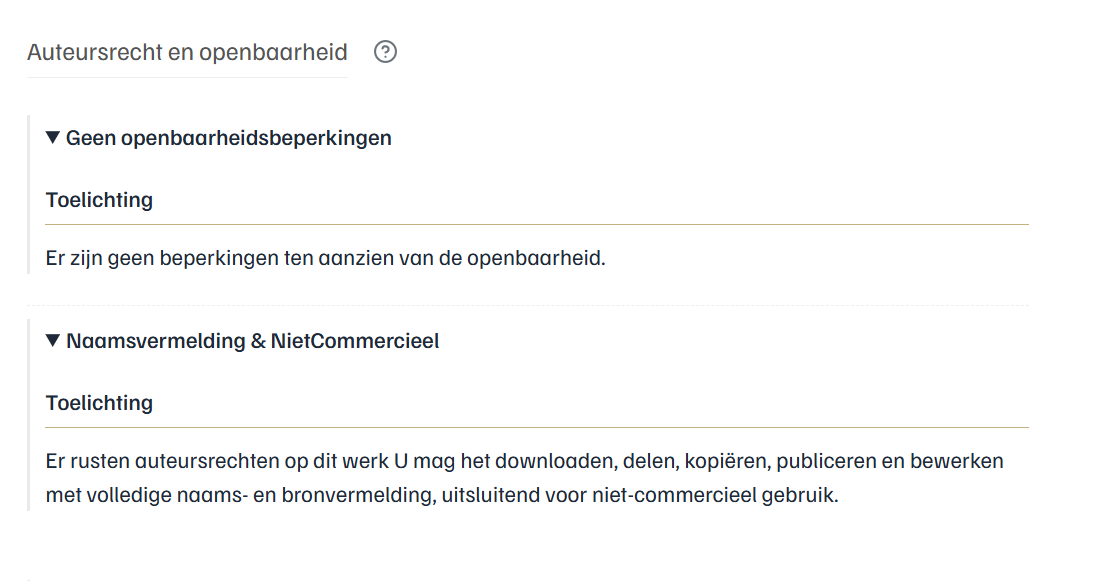The image size is (1098, 581).
Task: Click the Naamsvermelding & NietCommercieel header text
Action: [x=252, y=340]
